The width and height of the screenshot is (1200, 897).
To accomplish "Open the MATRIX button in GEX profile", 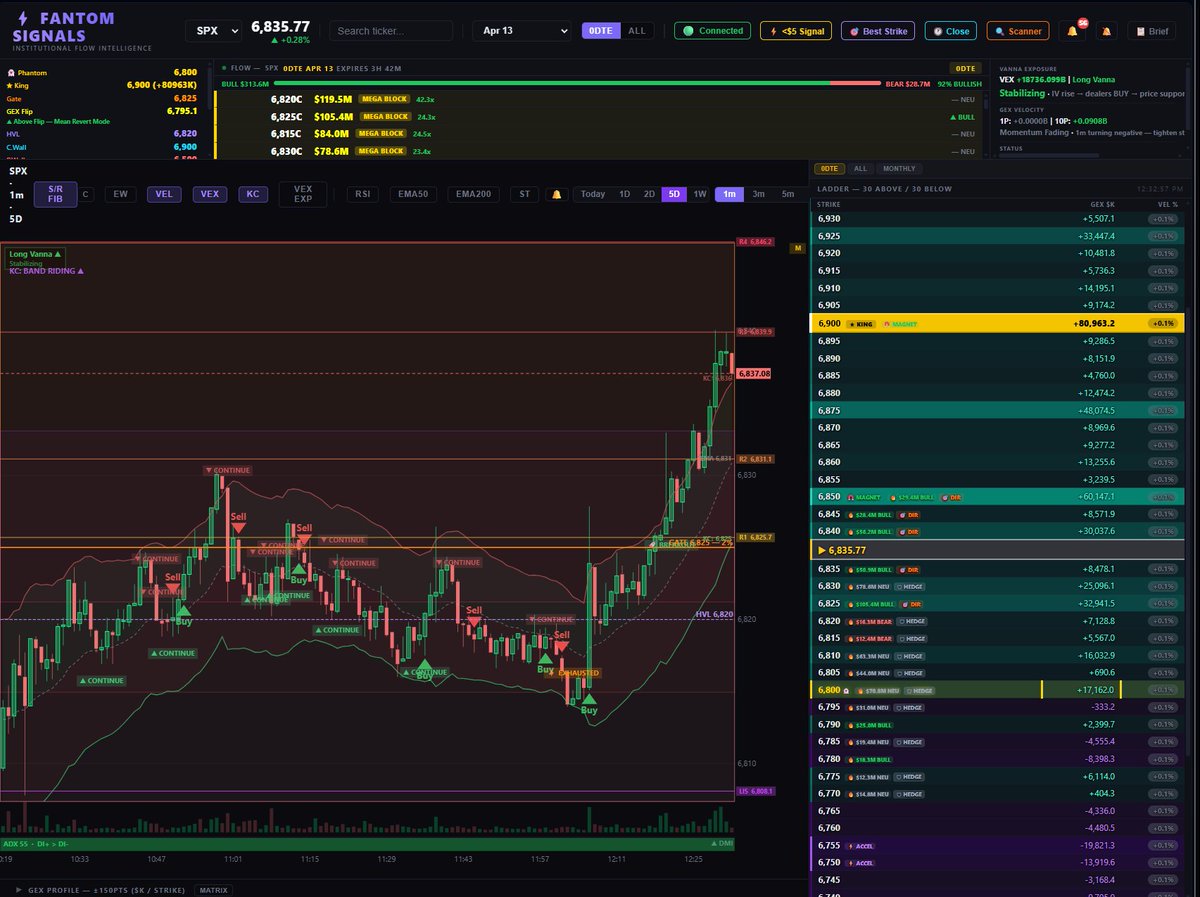I will point(212,889).
